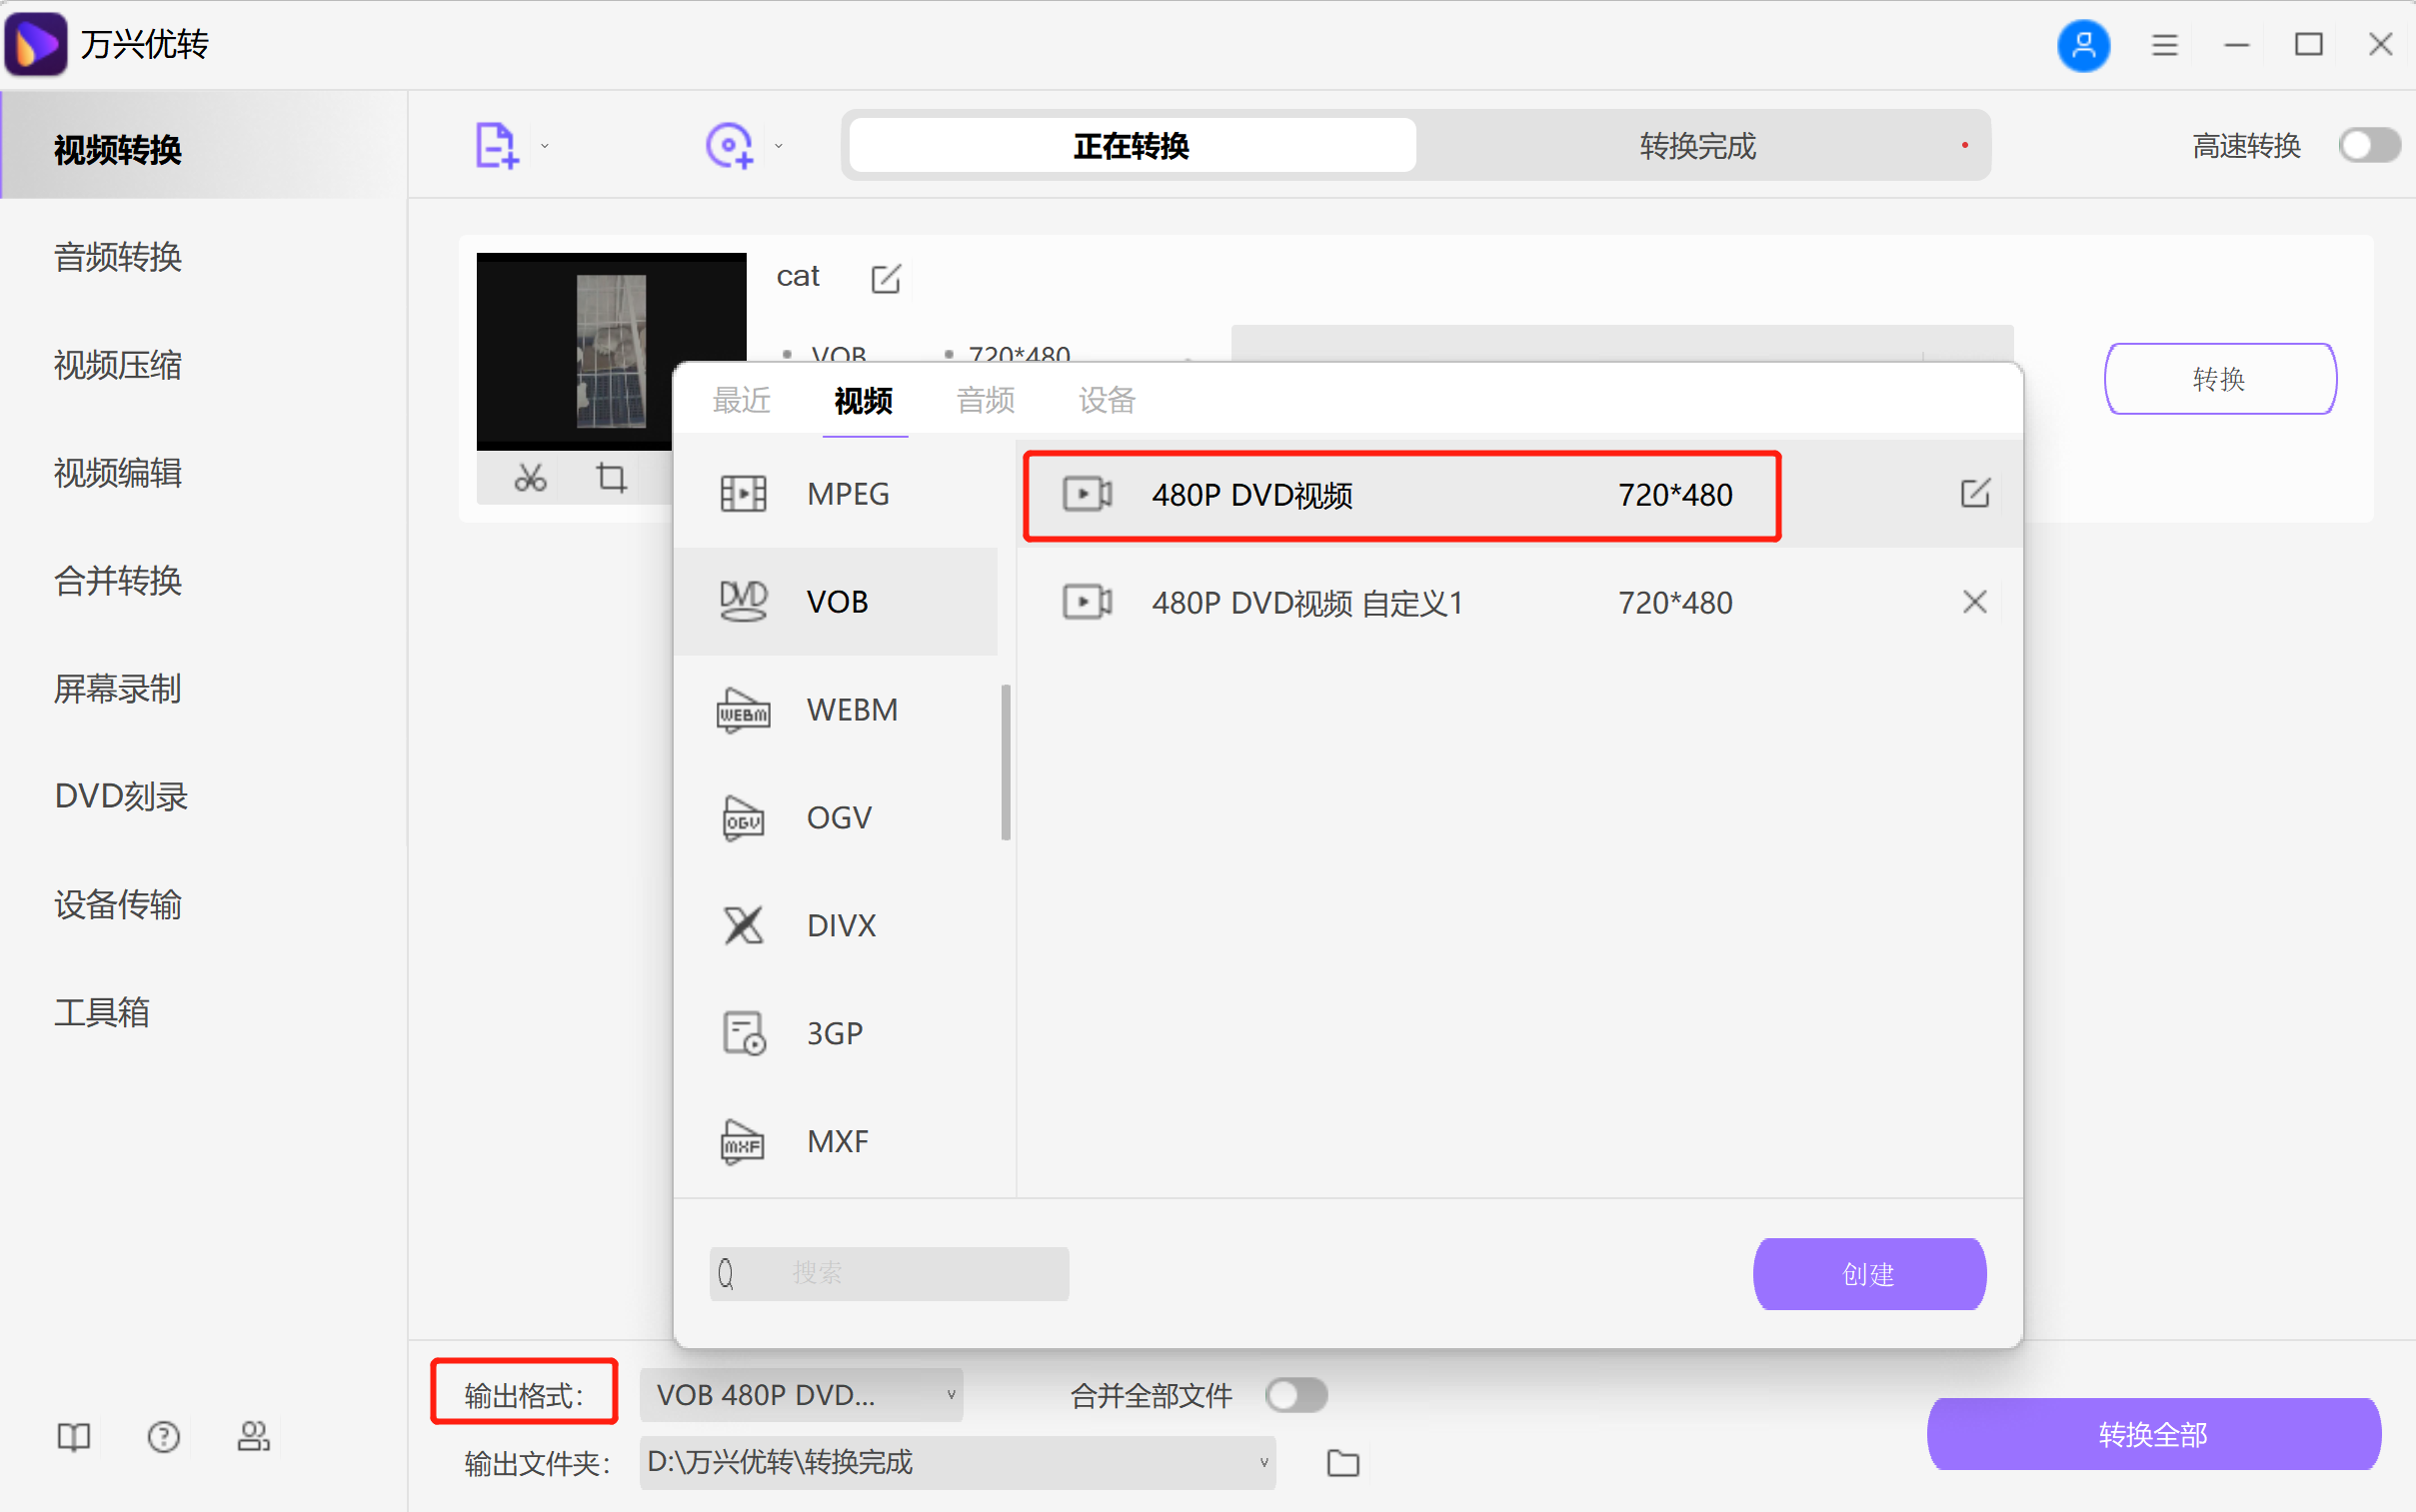Click rename icon next to cat
Screen dimensions: 2416x1512
click(886, 278)
